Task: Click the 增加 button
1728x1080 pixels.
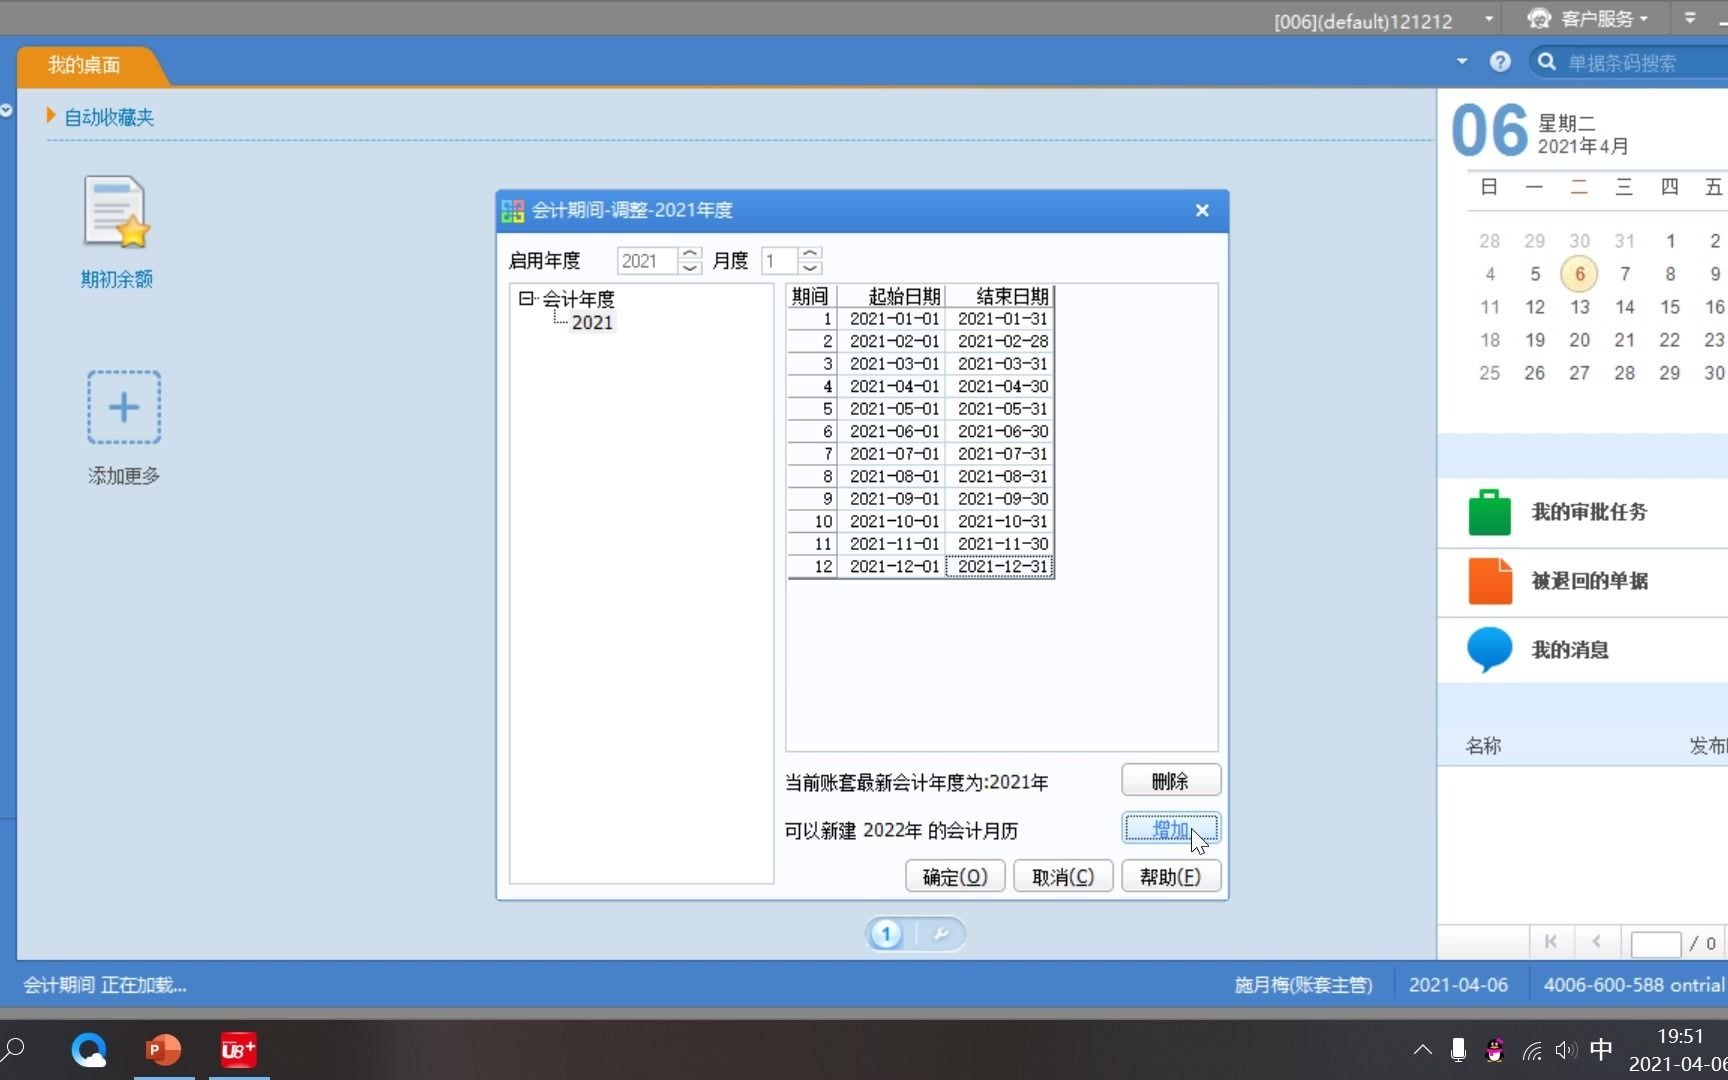Action: 1171,829
